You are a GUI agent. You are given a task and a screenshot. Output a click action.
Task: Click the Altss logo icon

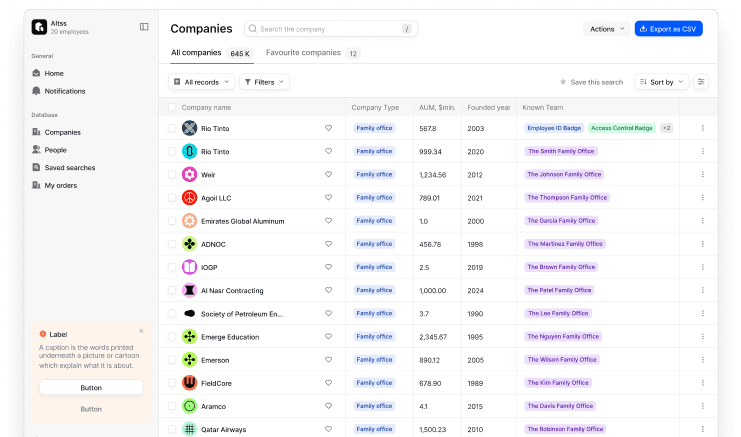(39, 27)
